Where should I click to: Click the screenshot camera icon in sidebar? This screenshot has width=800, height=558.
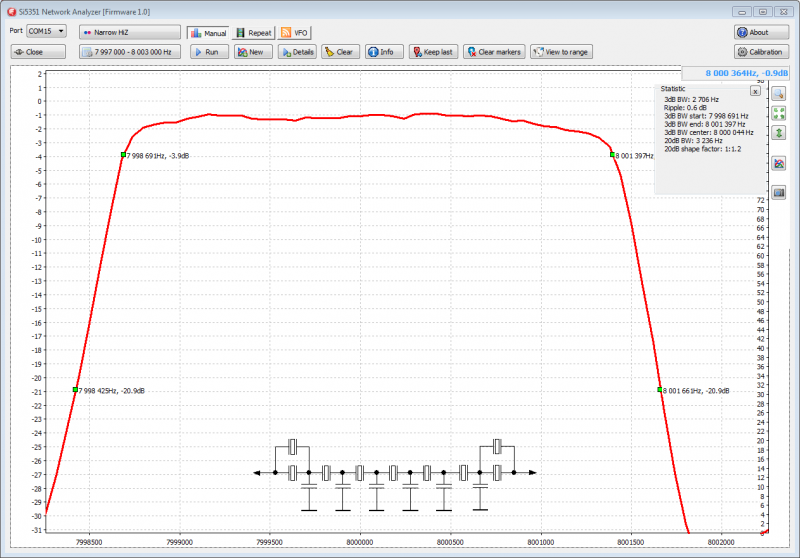click(x=779, y=192)
